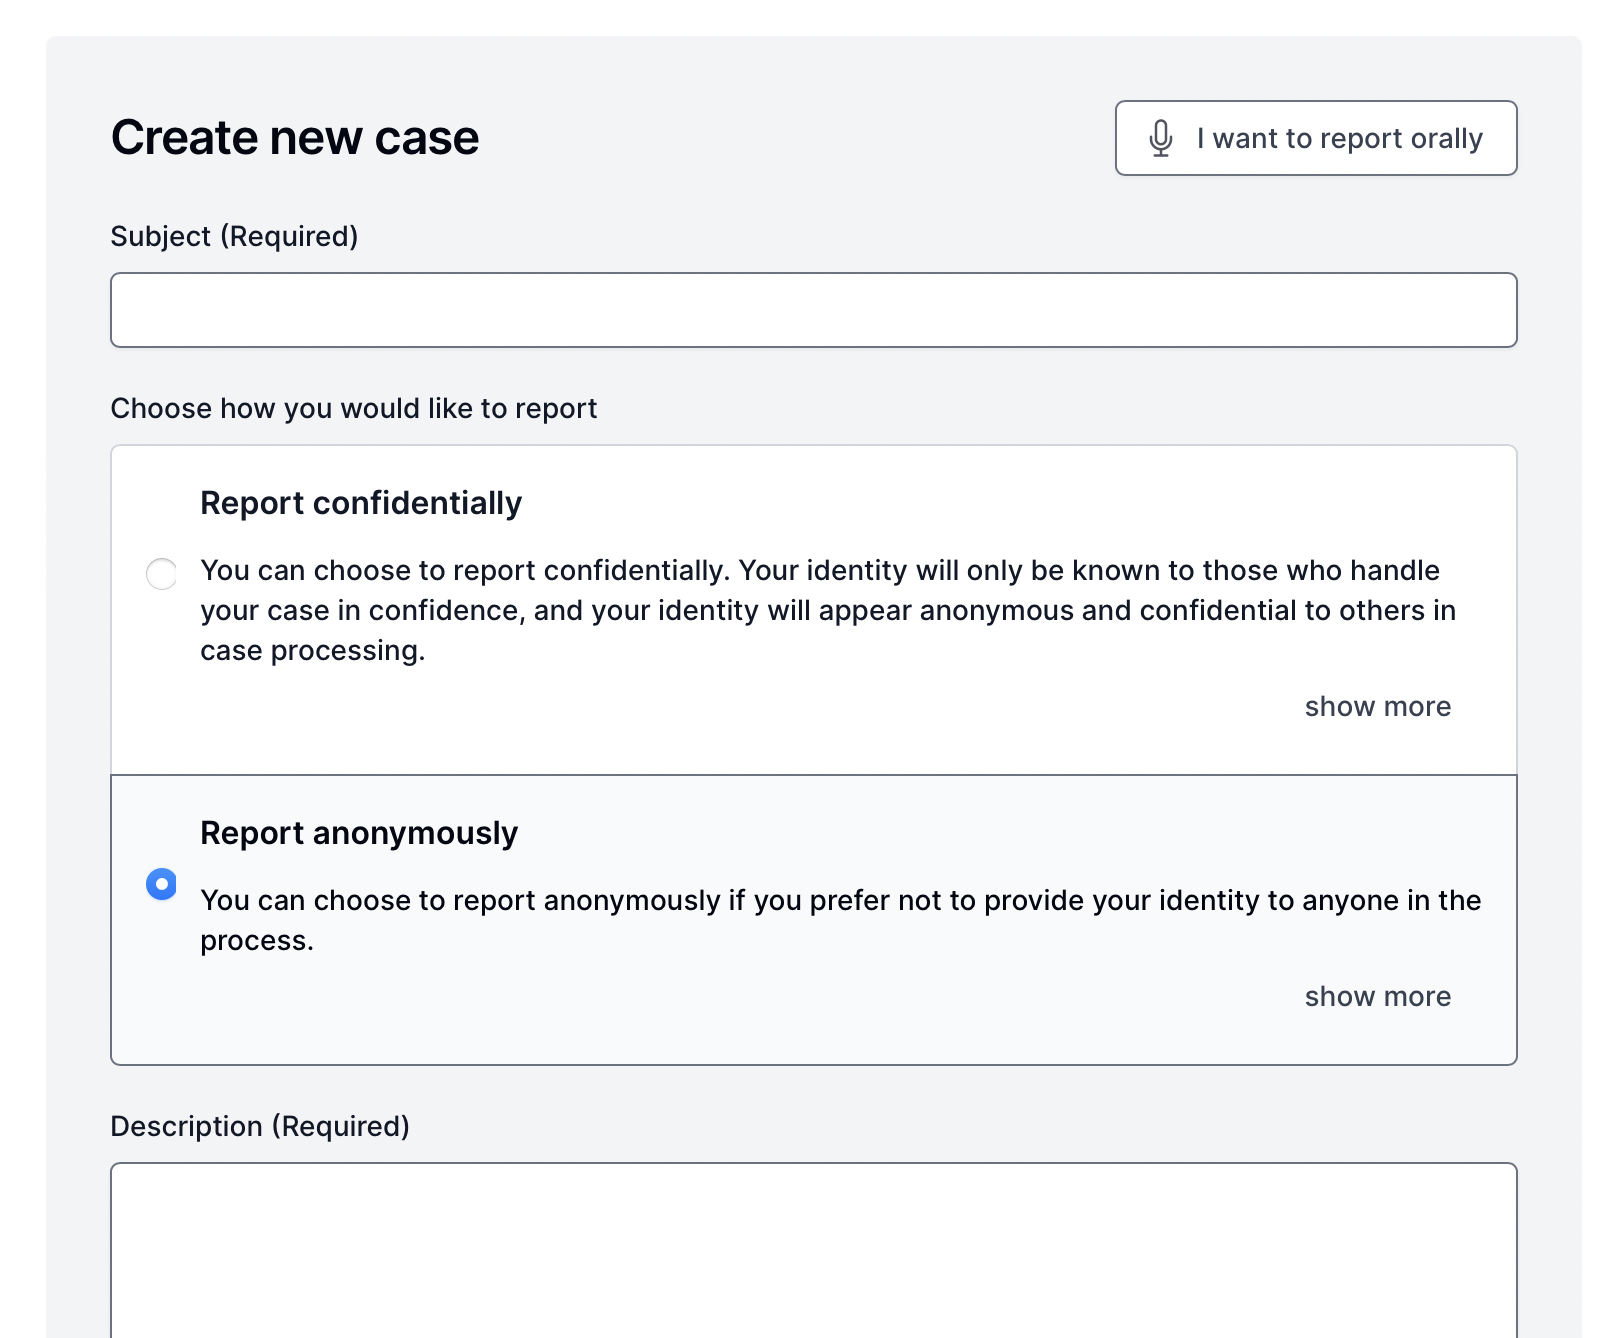Click the 'Create new case' title
The image size is (1622, 1338).
294,137
